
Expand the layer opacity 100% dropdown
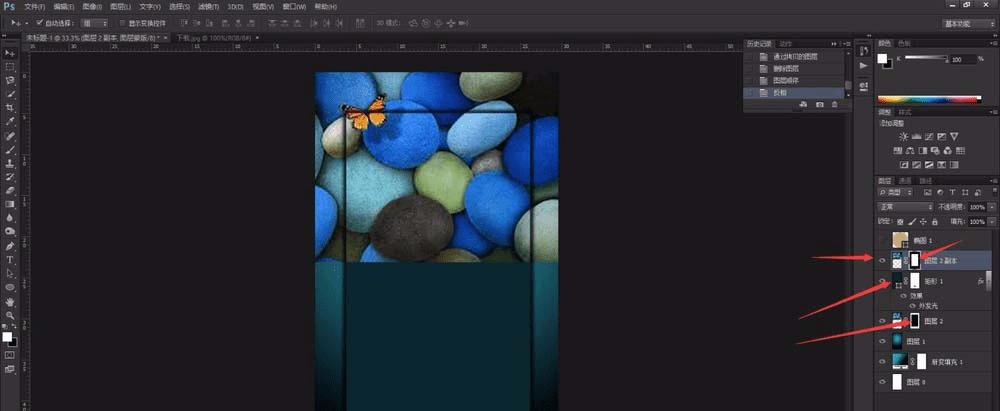(x=991, y=207)
